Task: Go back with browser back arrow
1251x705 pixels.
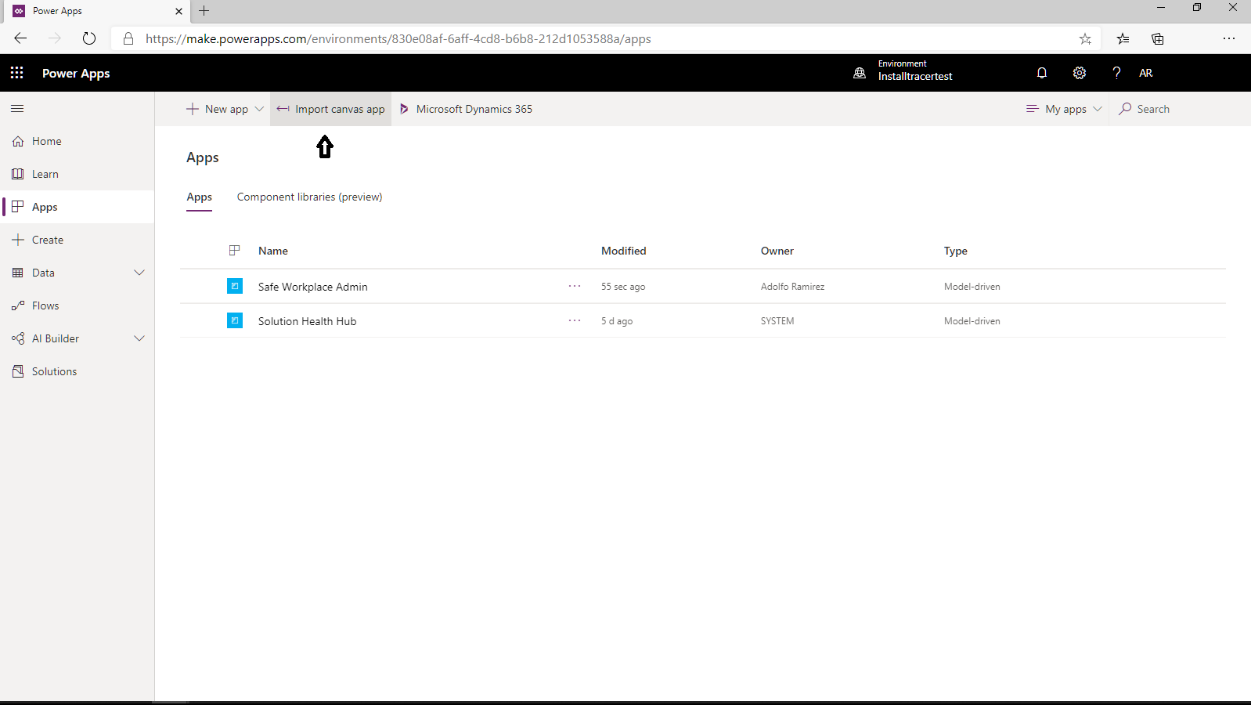Action: coord(20,38)
